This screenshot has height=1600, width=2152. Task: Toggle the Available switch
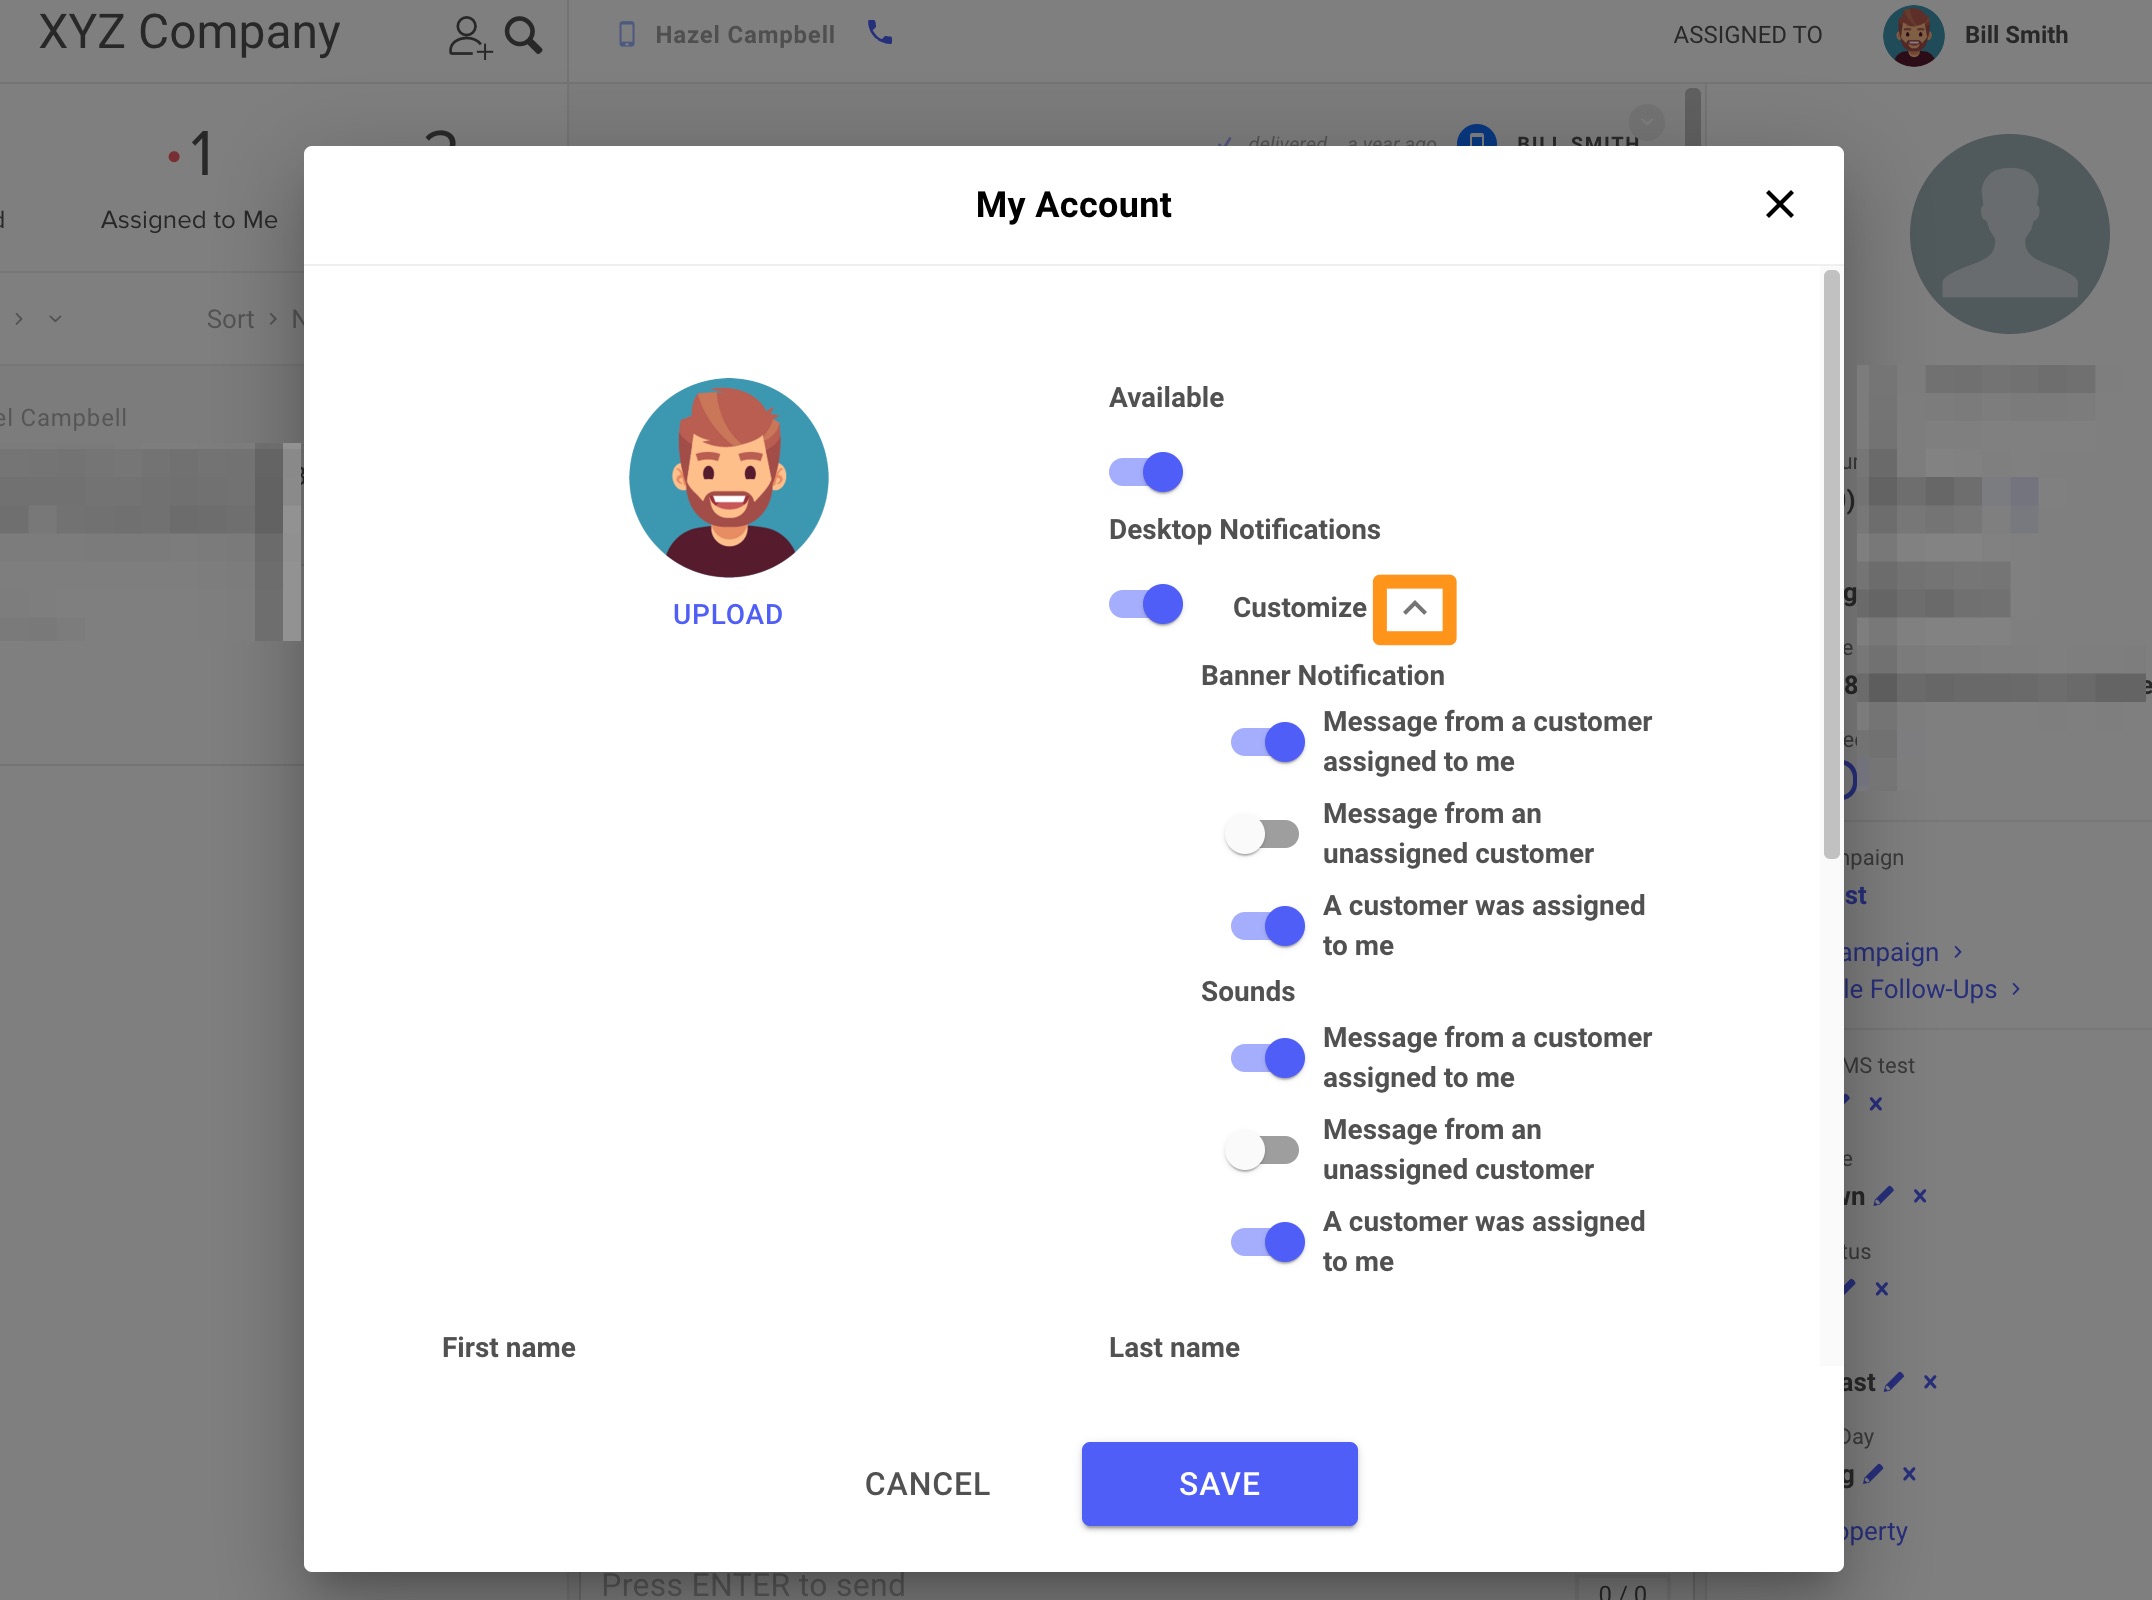pyautogui.click(x=1146, y=472)
